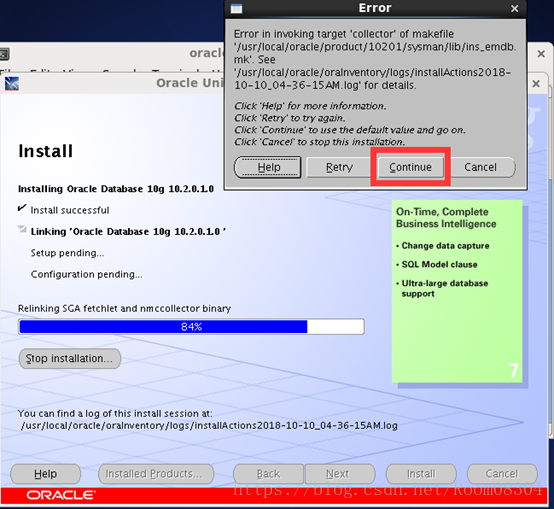Open Installed Products list

[156, 474]
